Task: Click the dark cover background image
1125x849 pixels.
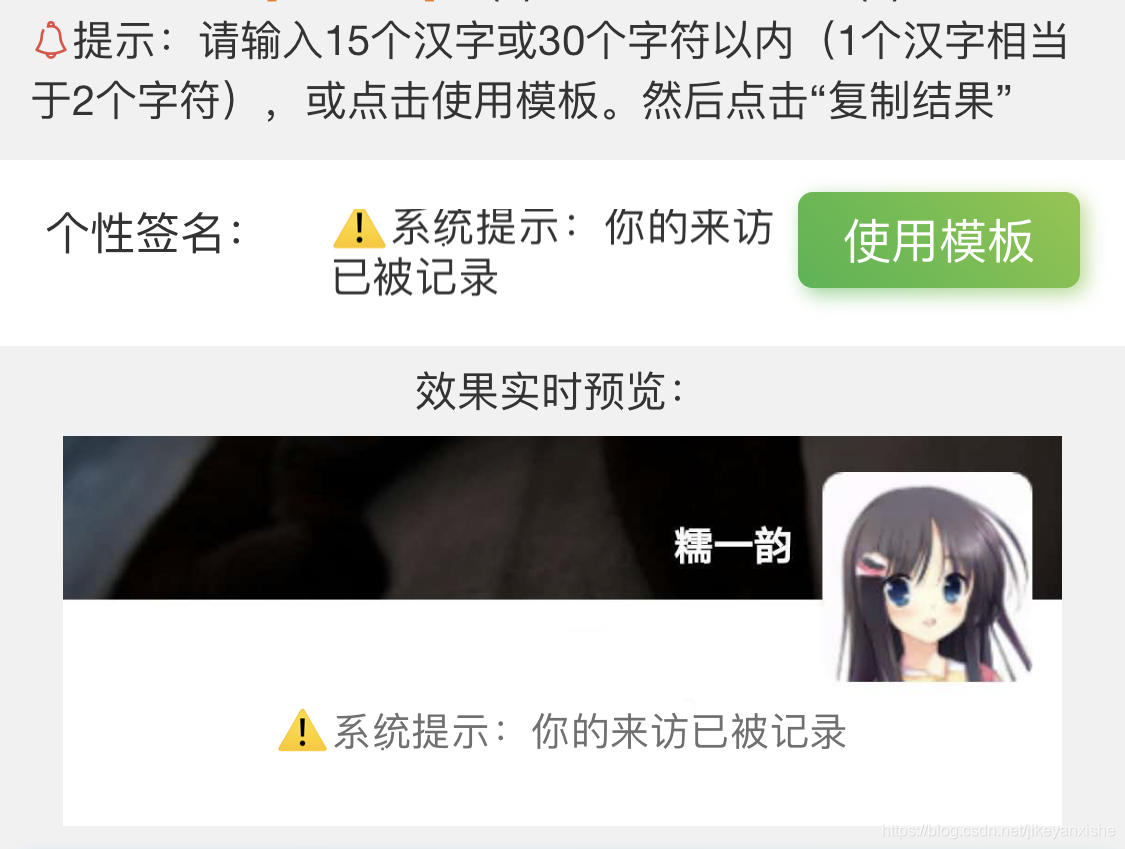Action: coord(430,517)
